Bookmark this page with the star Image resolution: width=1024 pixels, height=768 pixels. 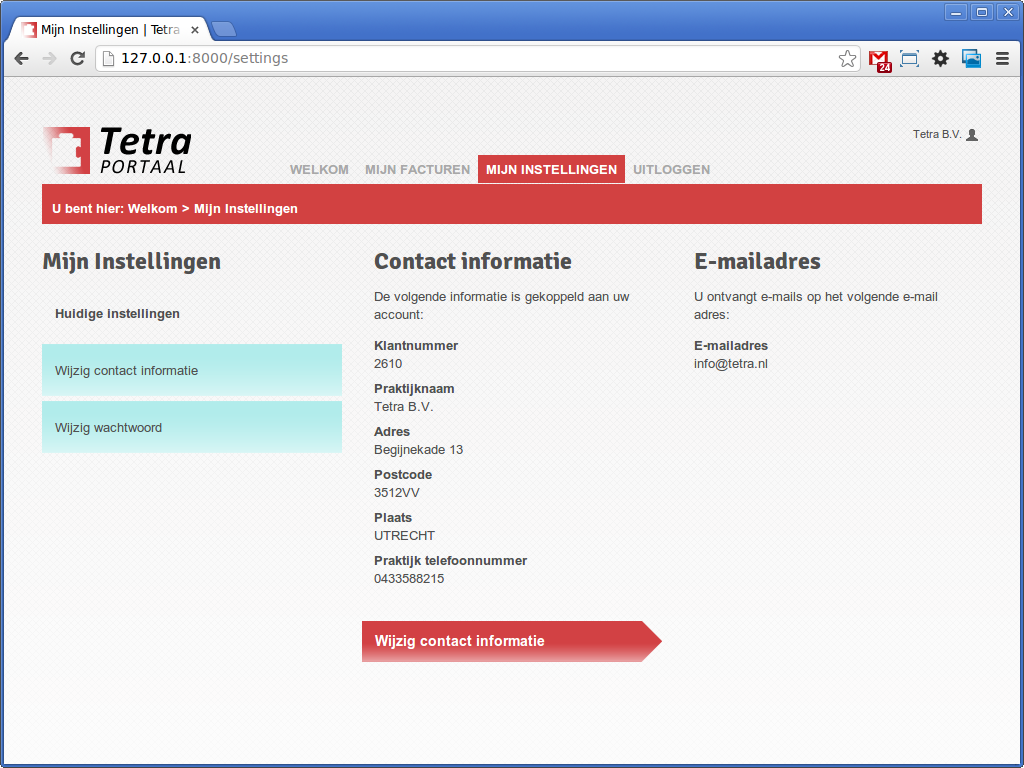tap(847, 59)
